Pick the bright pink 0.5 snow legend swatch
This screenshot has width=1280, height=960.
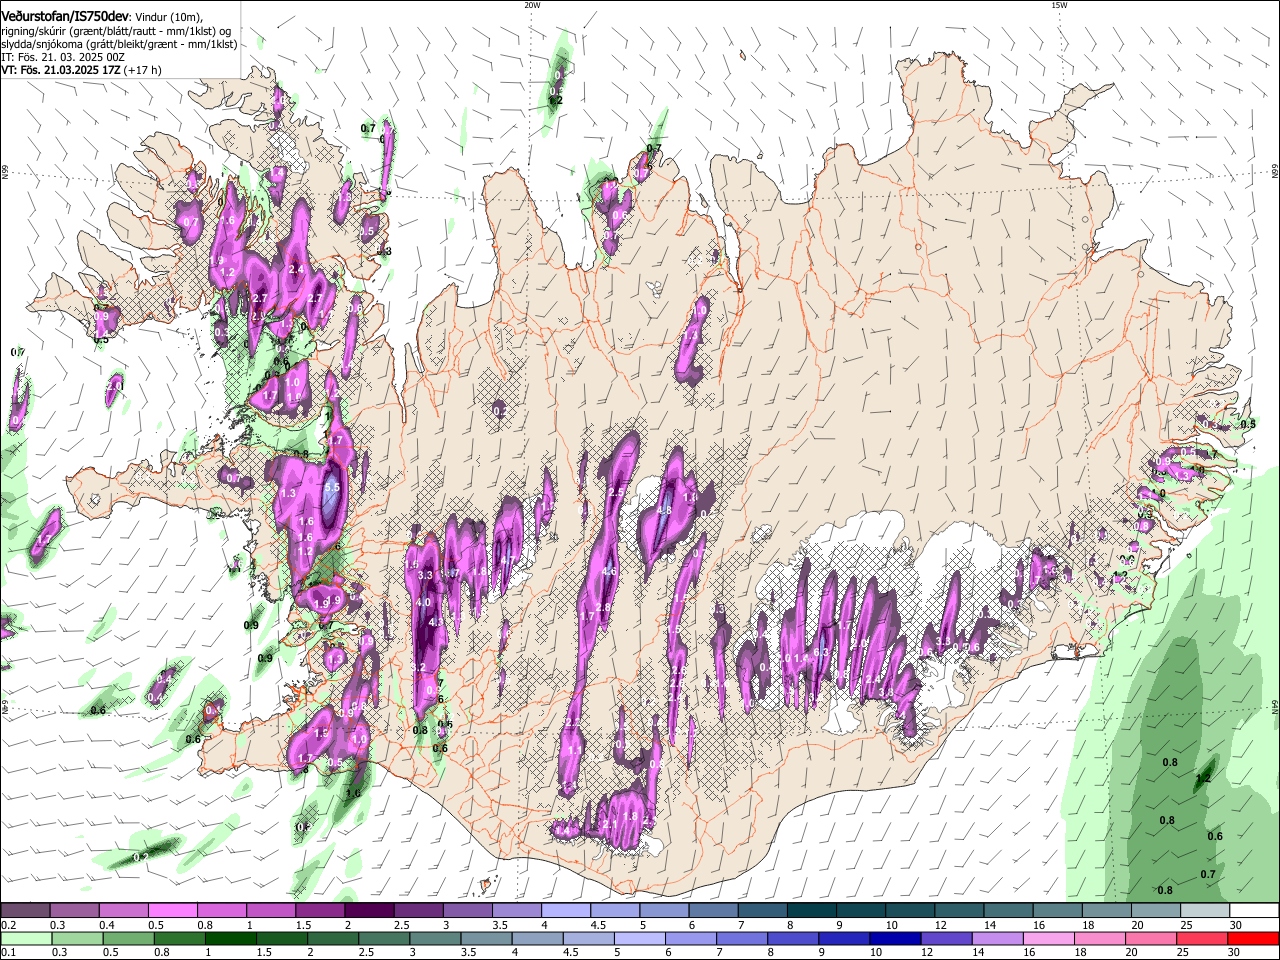coord(172,910)
